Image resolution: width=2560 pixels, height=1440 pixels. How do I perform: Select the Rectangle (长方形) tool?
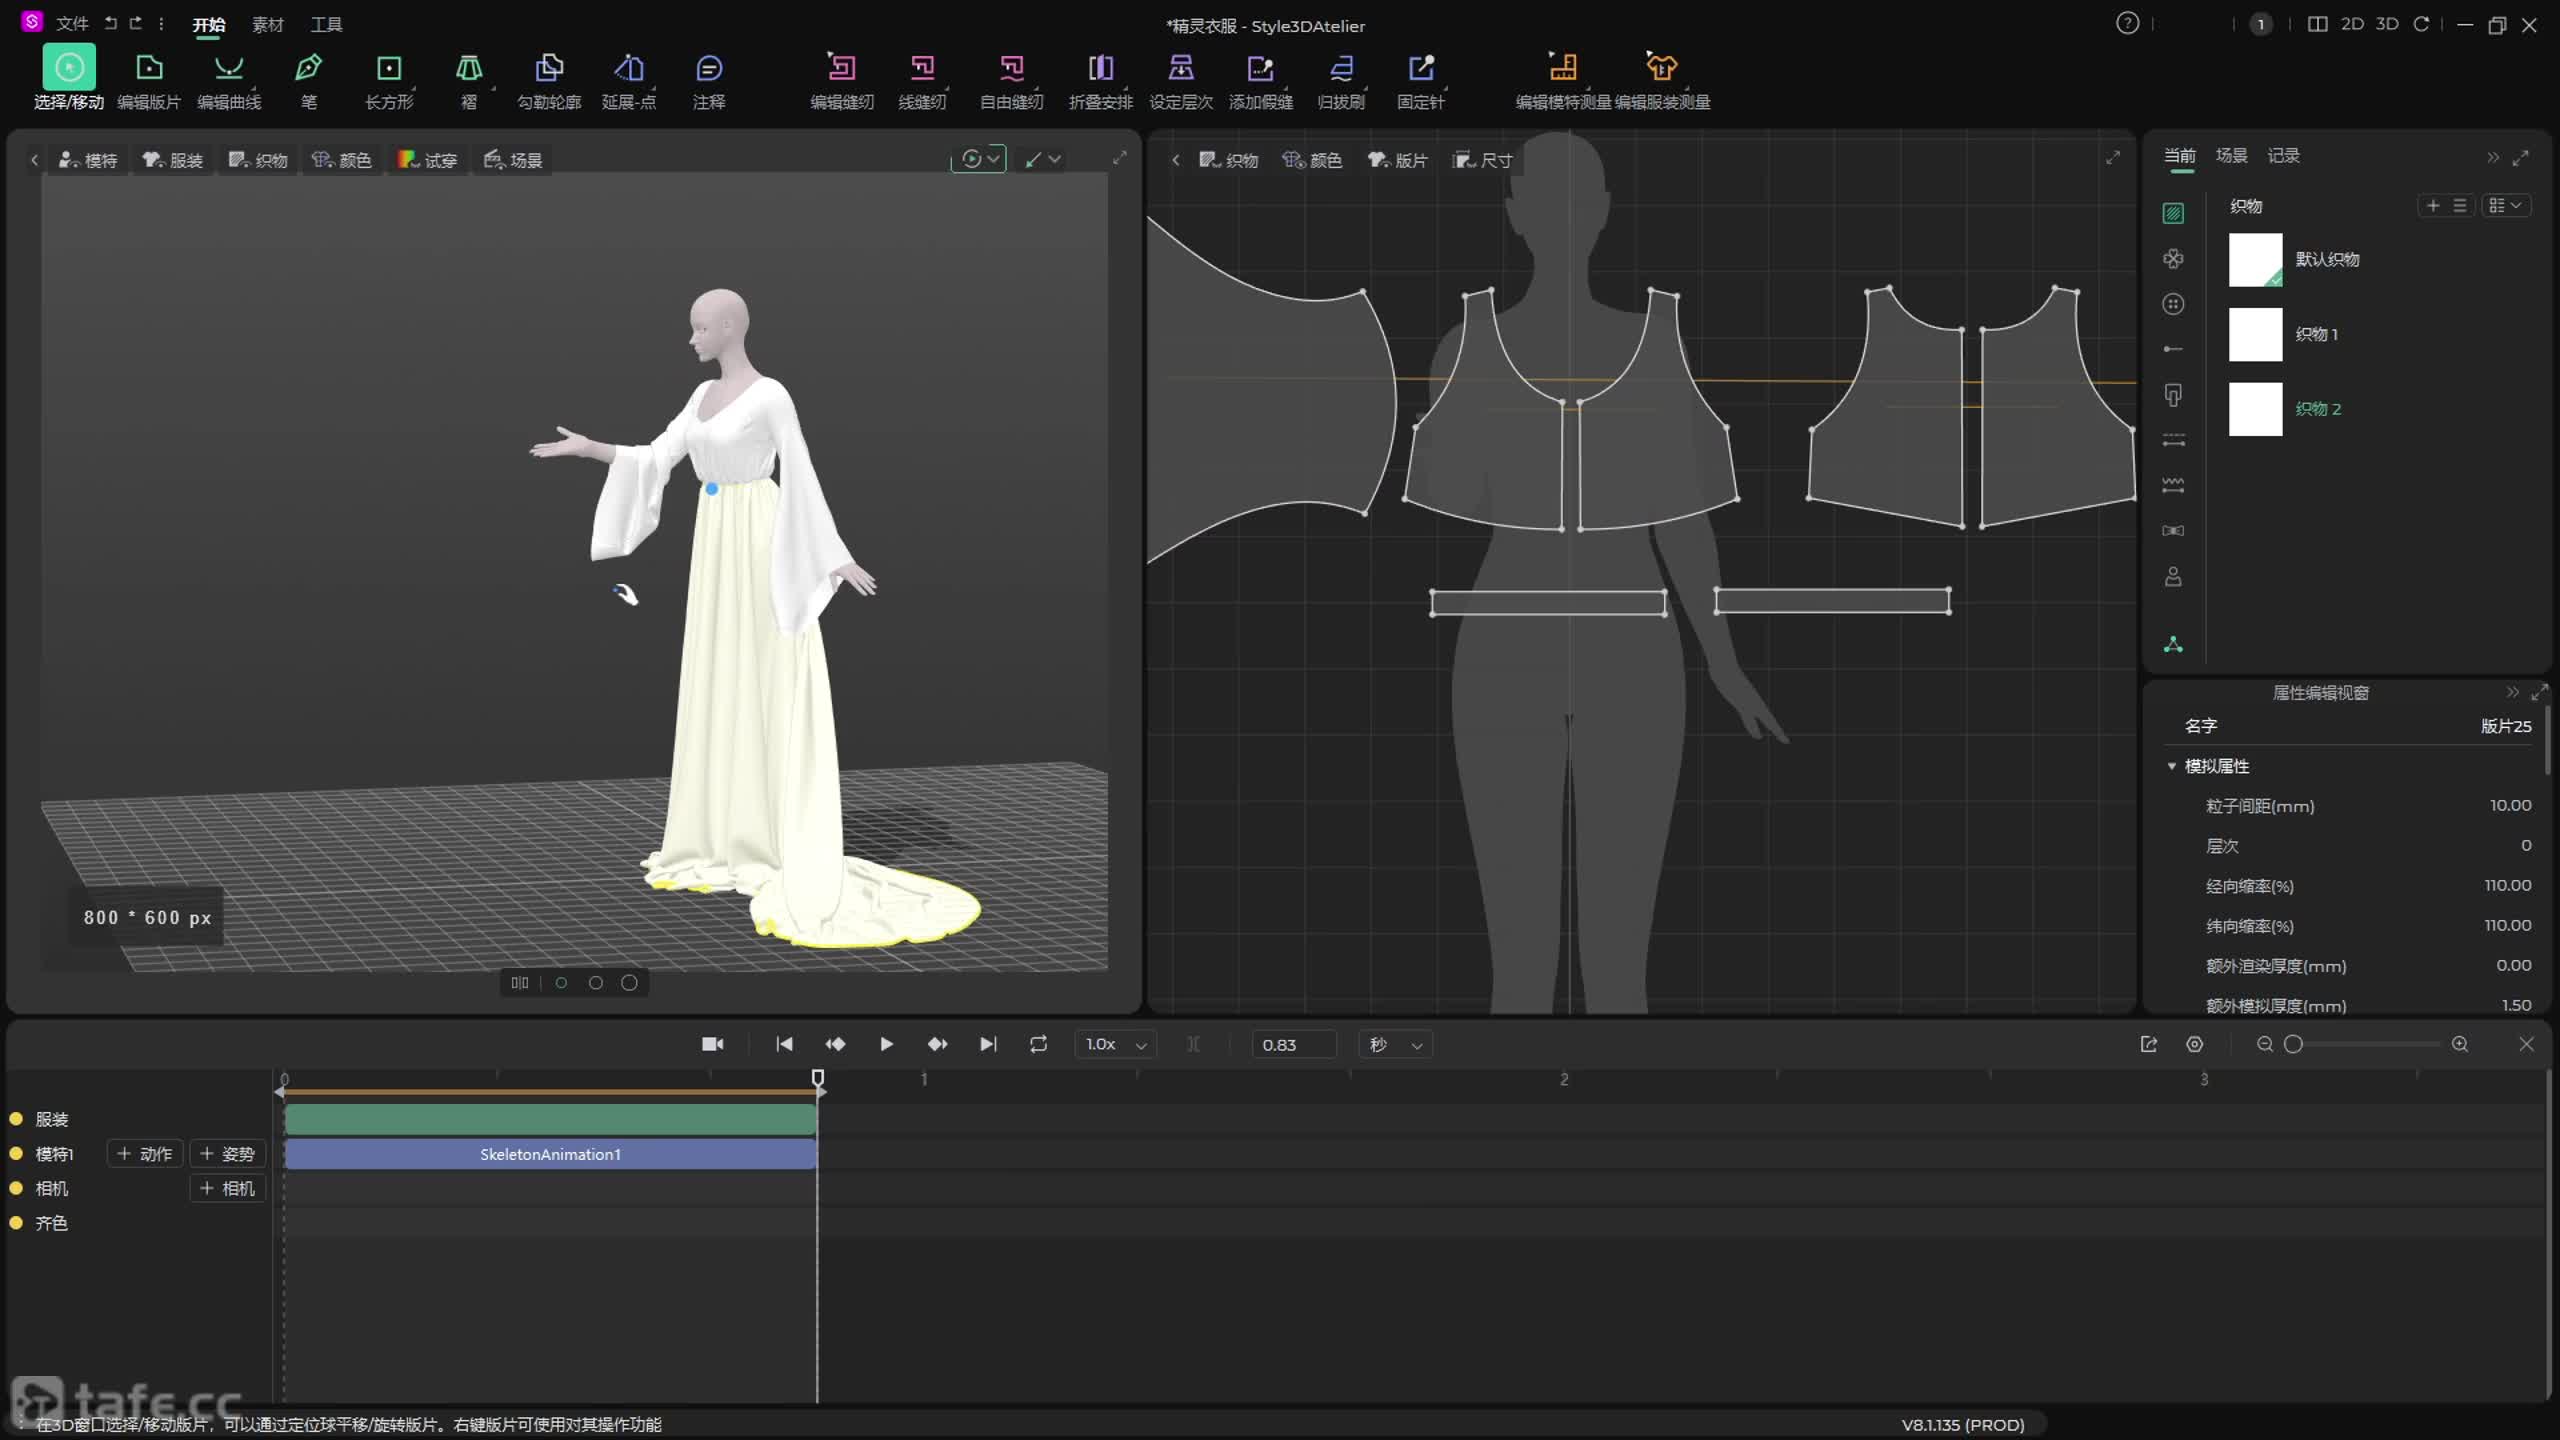[x=389, y=69]
